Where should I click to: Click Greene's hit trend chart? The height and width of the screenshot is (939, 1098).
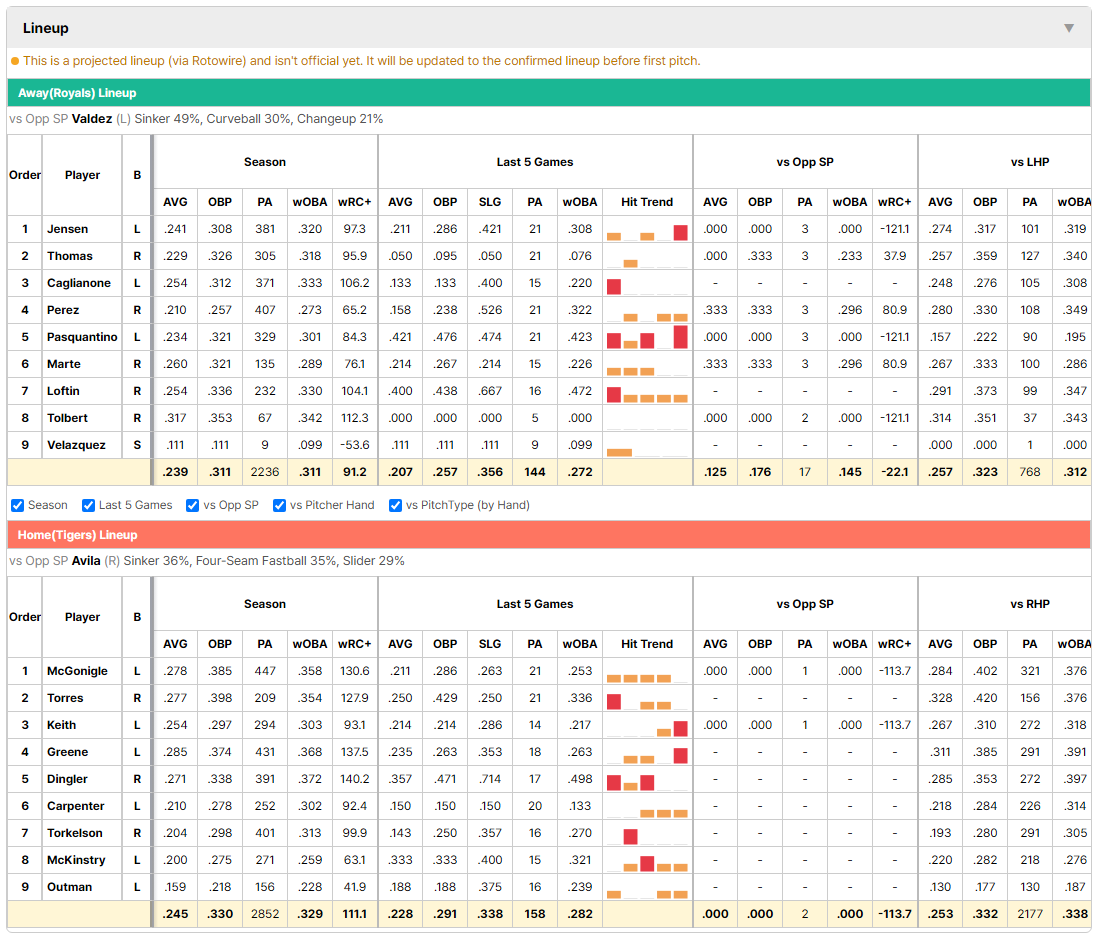647,753
